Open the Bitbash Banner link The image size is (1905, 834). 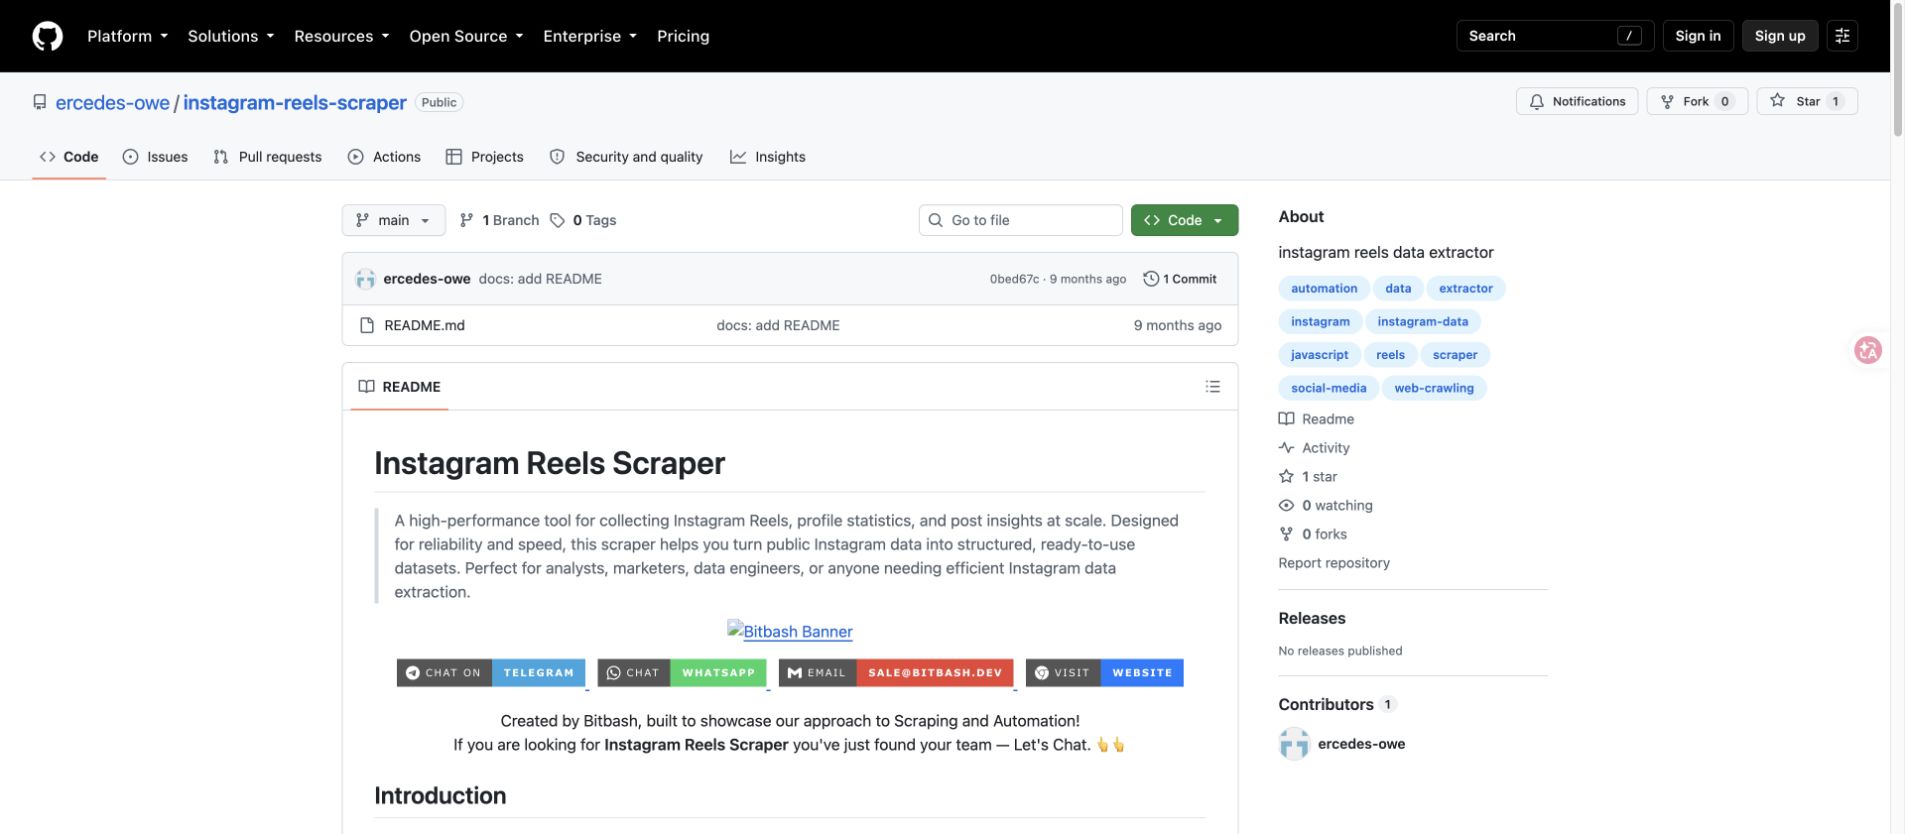click(x=790, y=631)
